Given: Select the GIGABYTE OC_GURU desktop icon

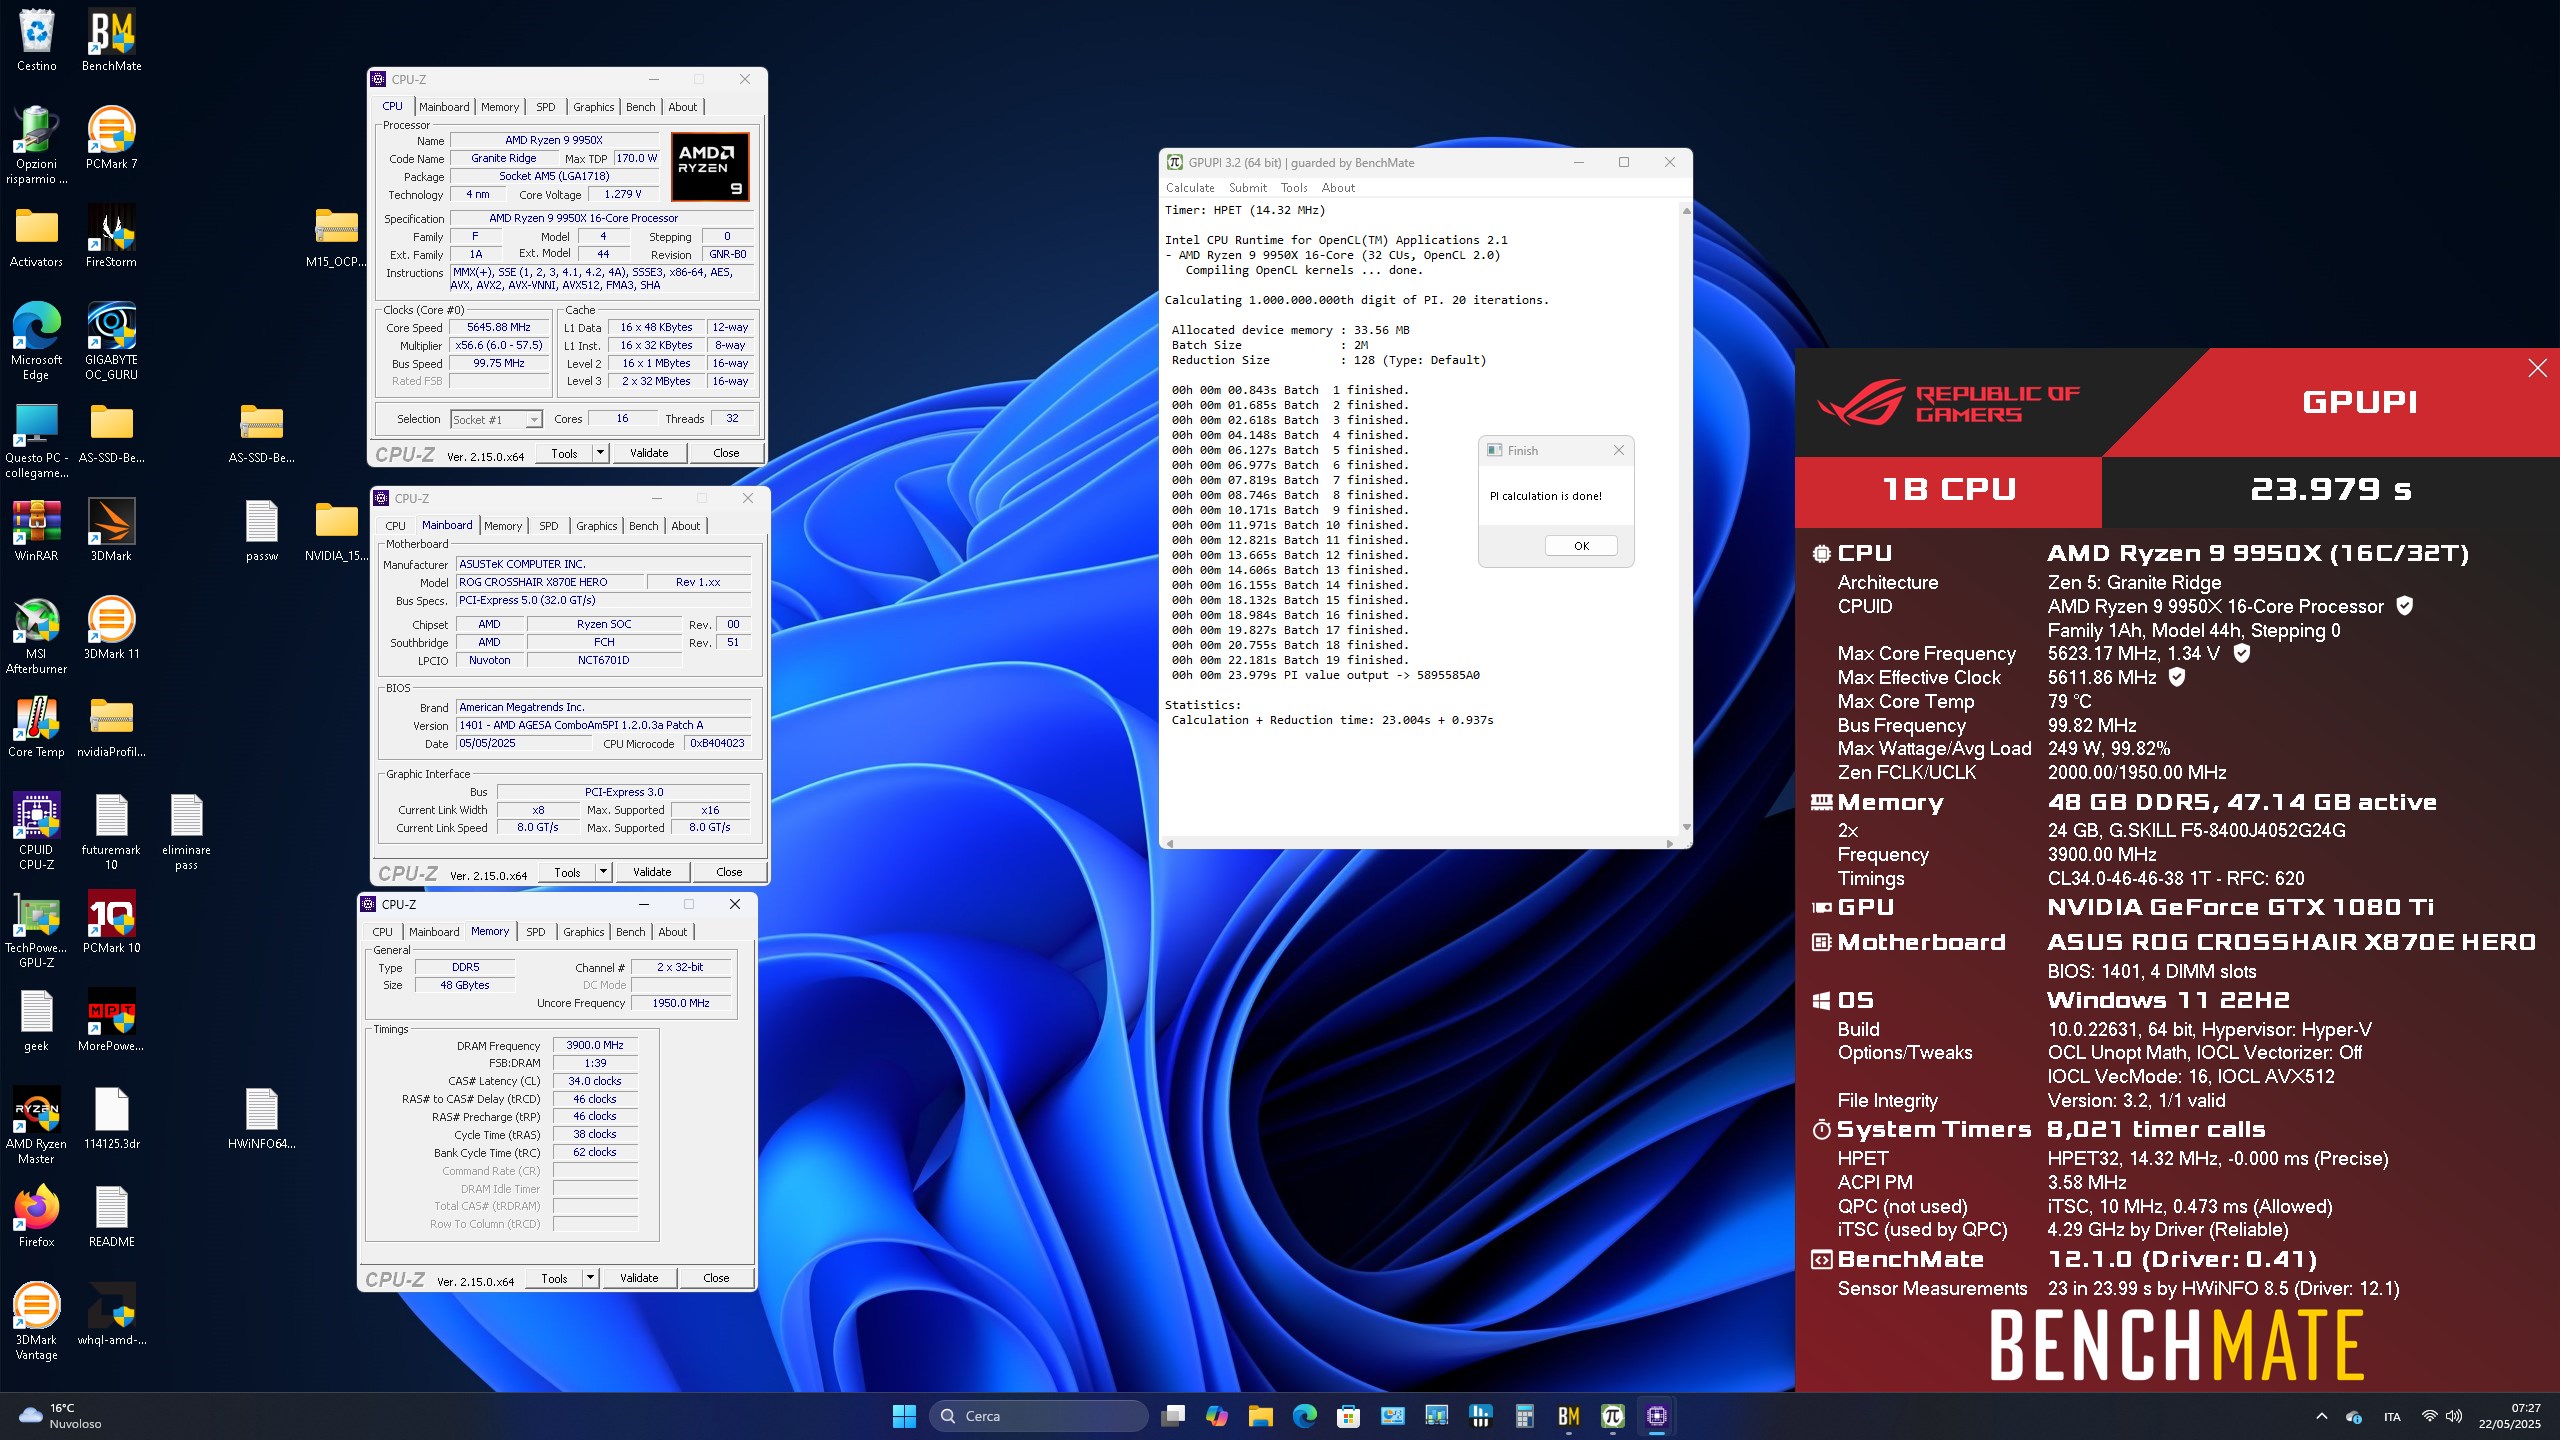Looking at the screenshot, I should [111, 341].
